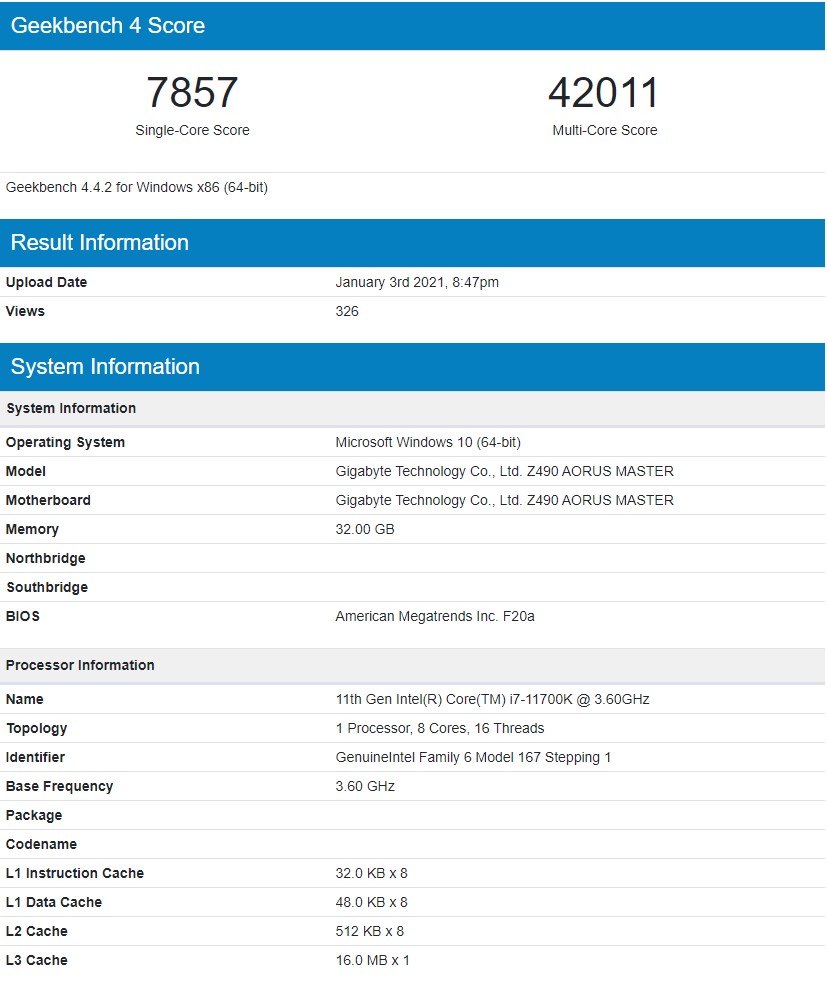Viewport: 827px width, 986px height.
Task: Select the multi-core score value 42011
Action: click(x=604, y=92)
